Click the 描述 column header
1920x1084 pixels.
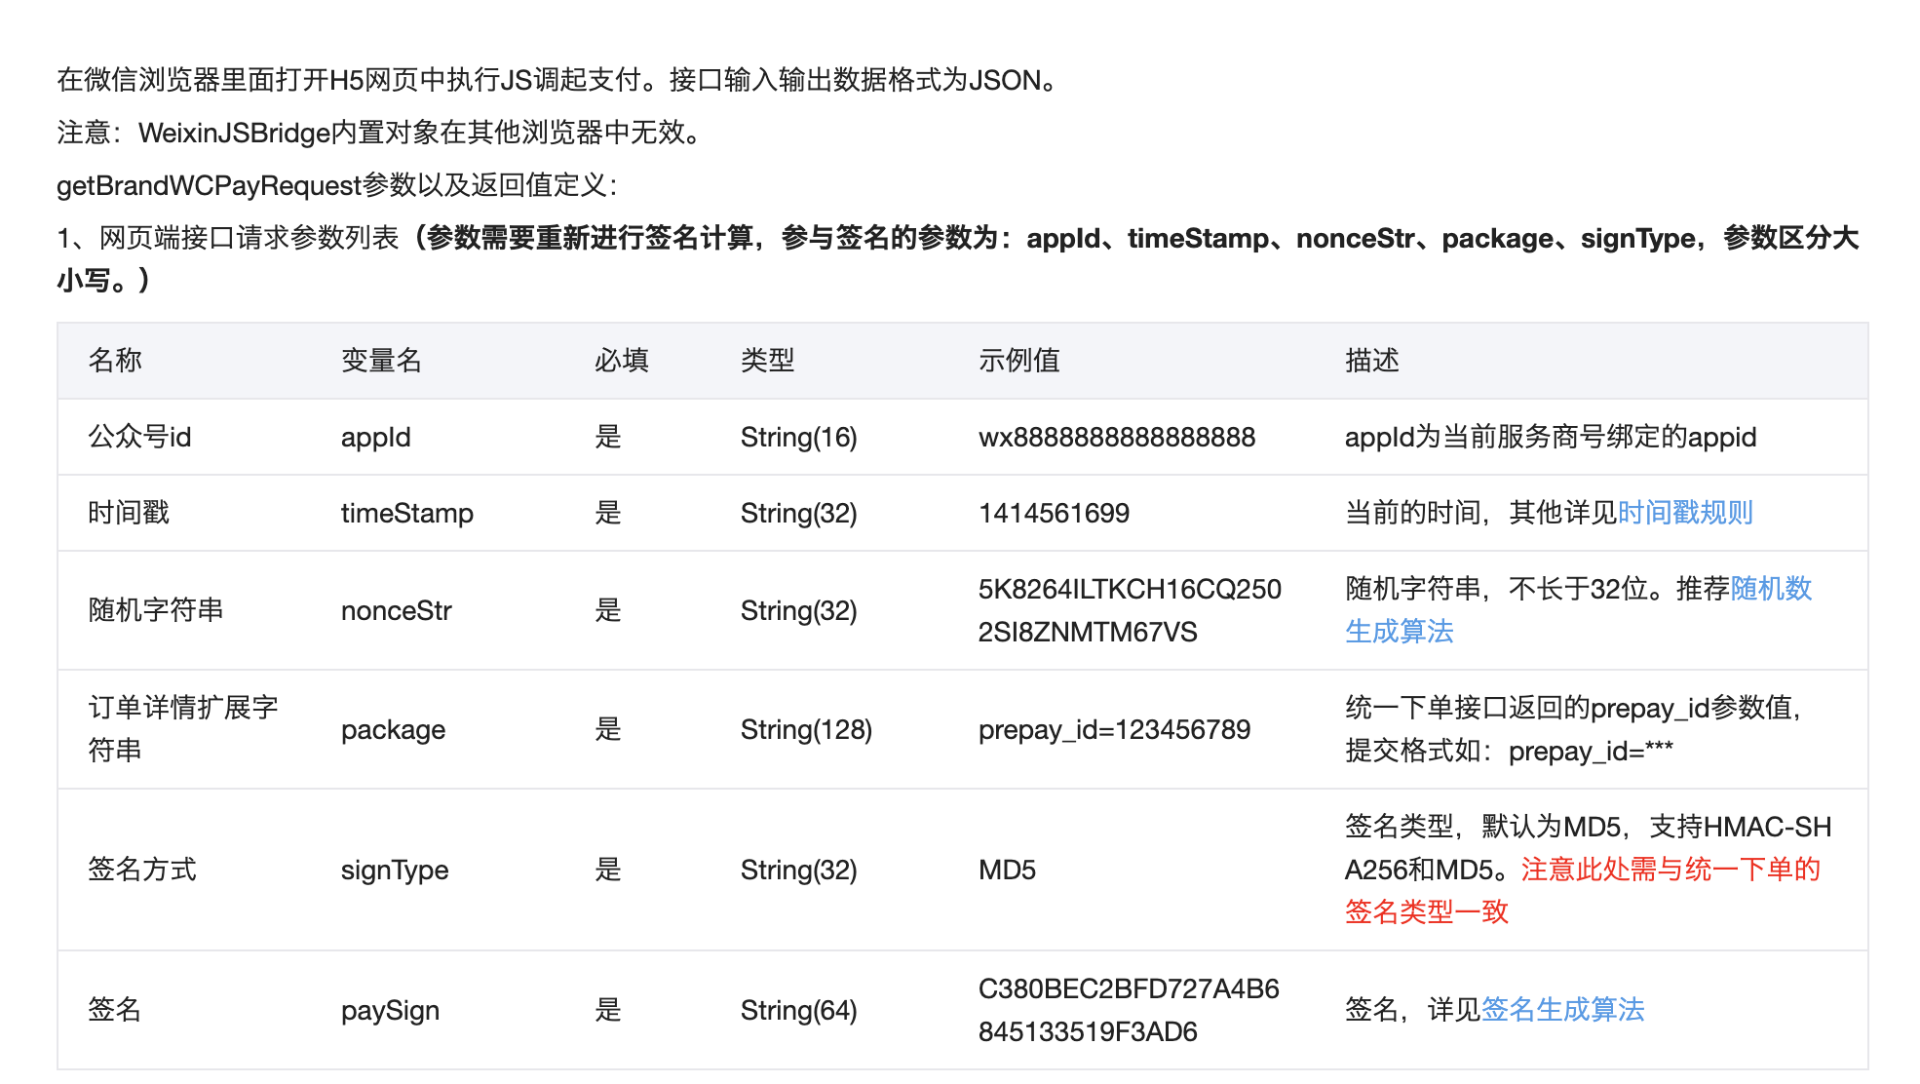pos(1372,360)
